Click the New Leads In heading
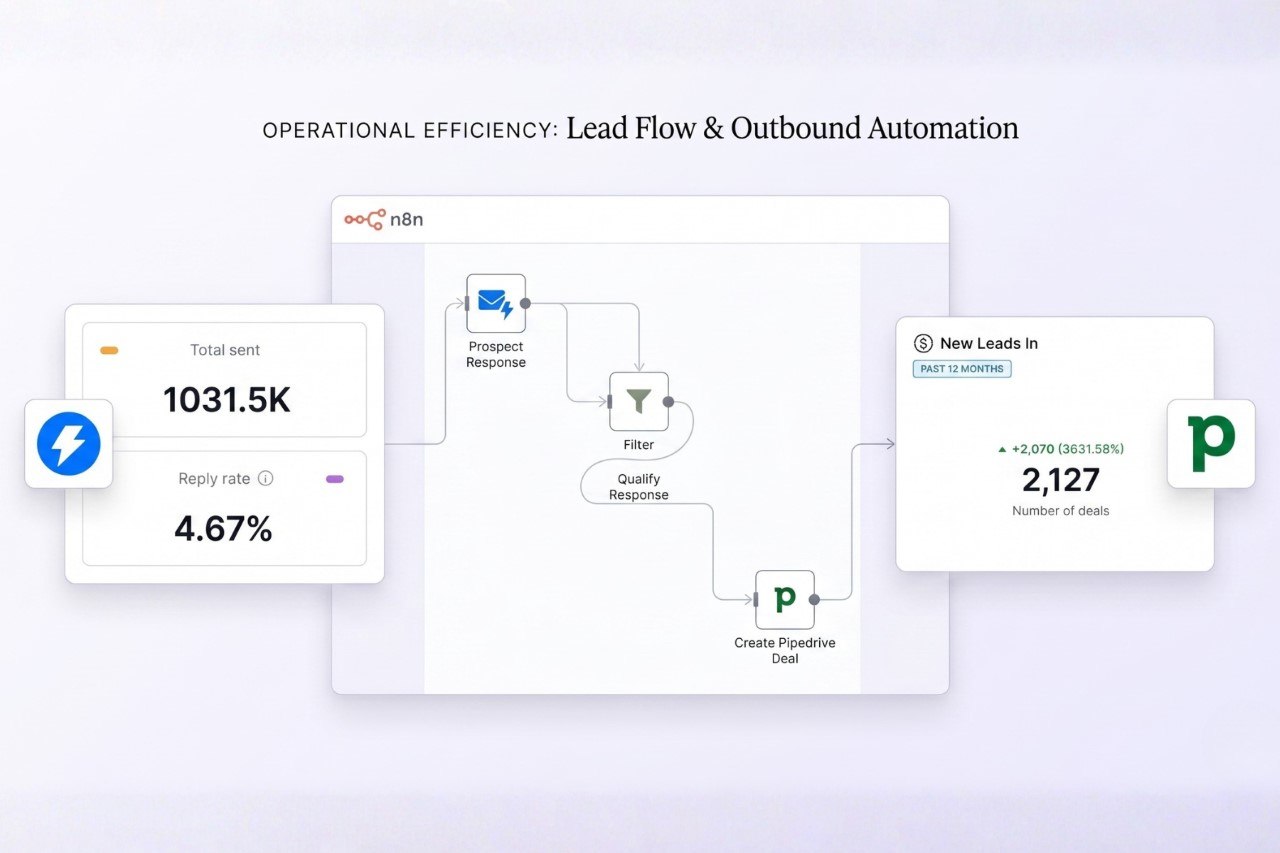The width and height of the screenshot is (1280, 853). coord(988,343)
